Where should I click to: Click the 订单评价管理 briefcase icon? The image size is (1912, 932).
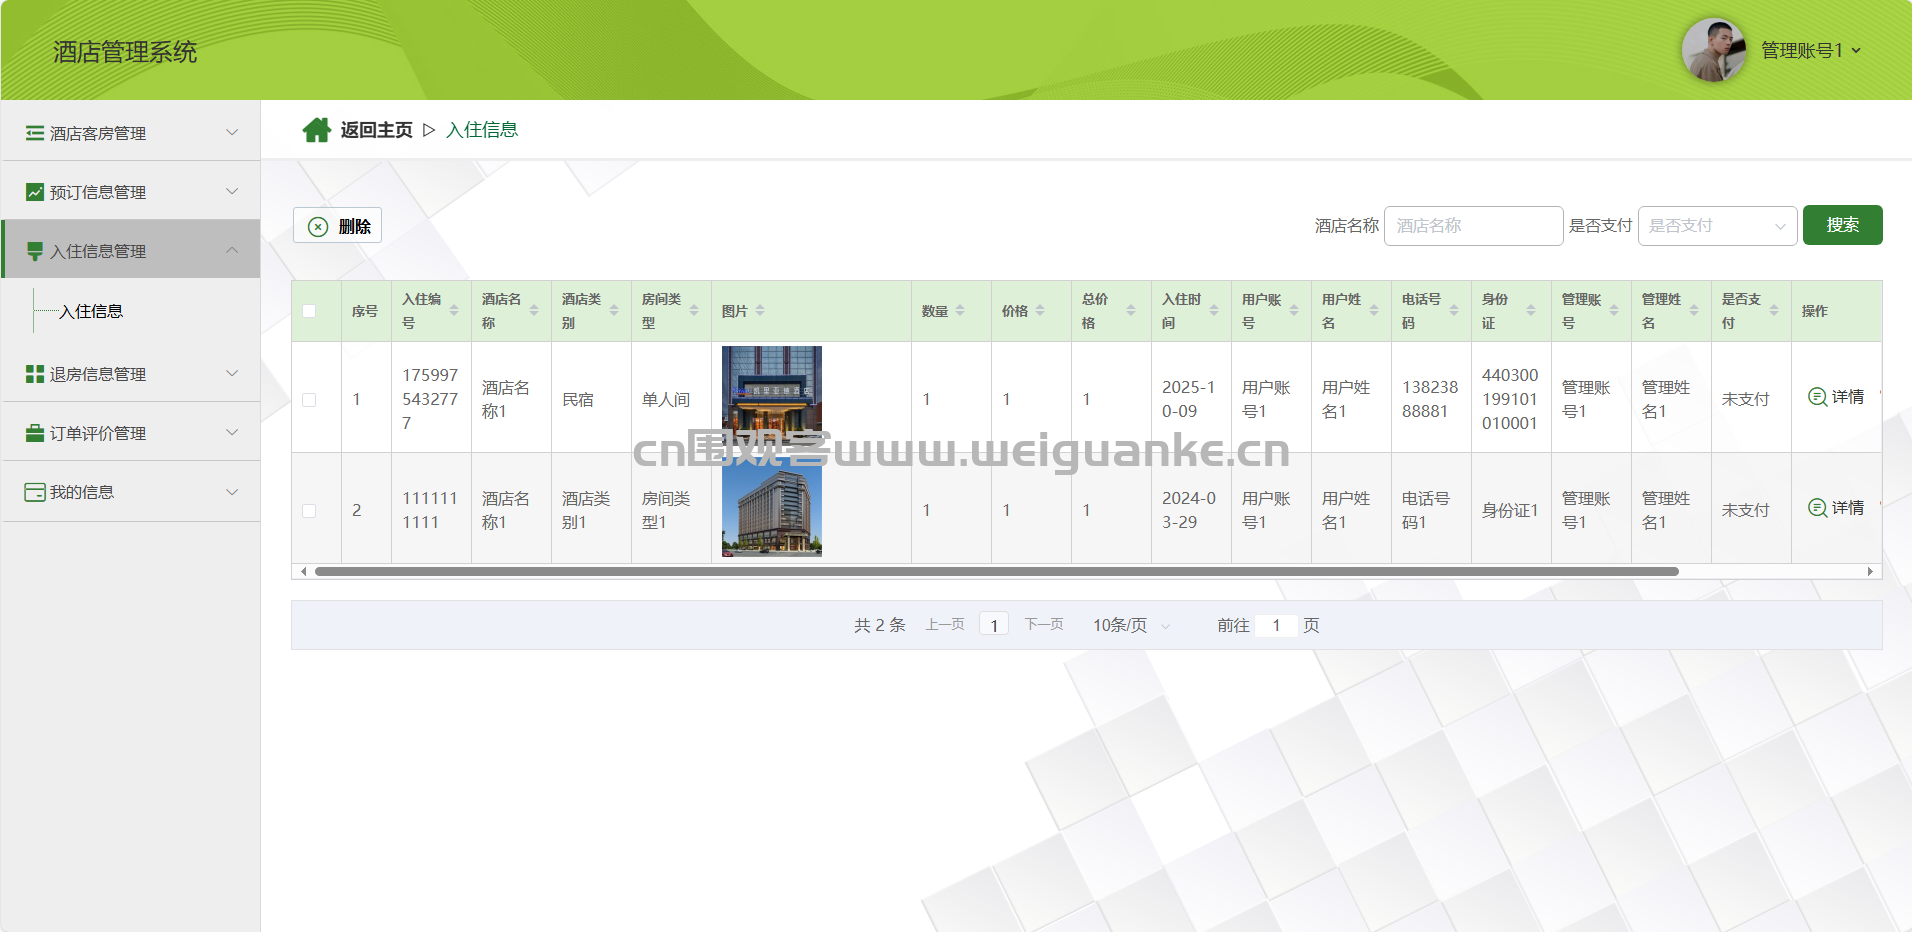coord(35,433)
